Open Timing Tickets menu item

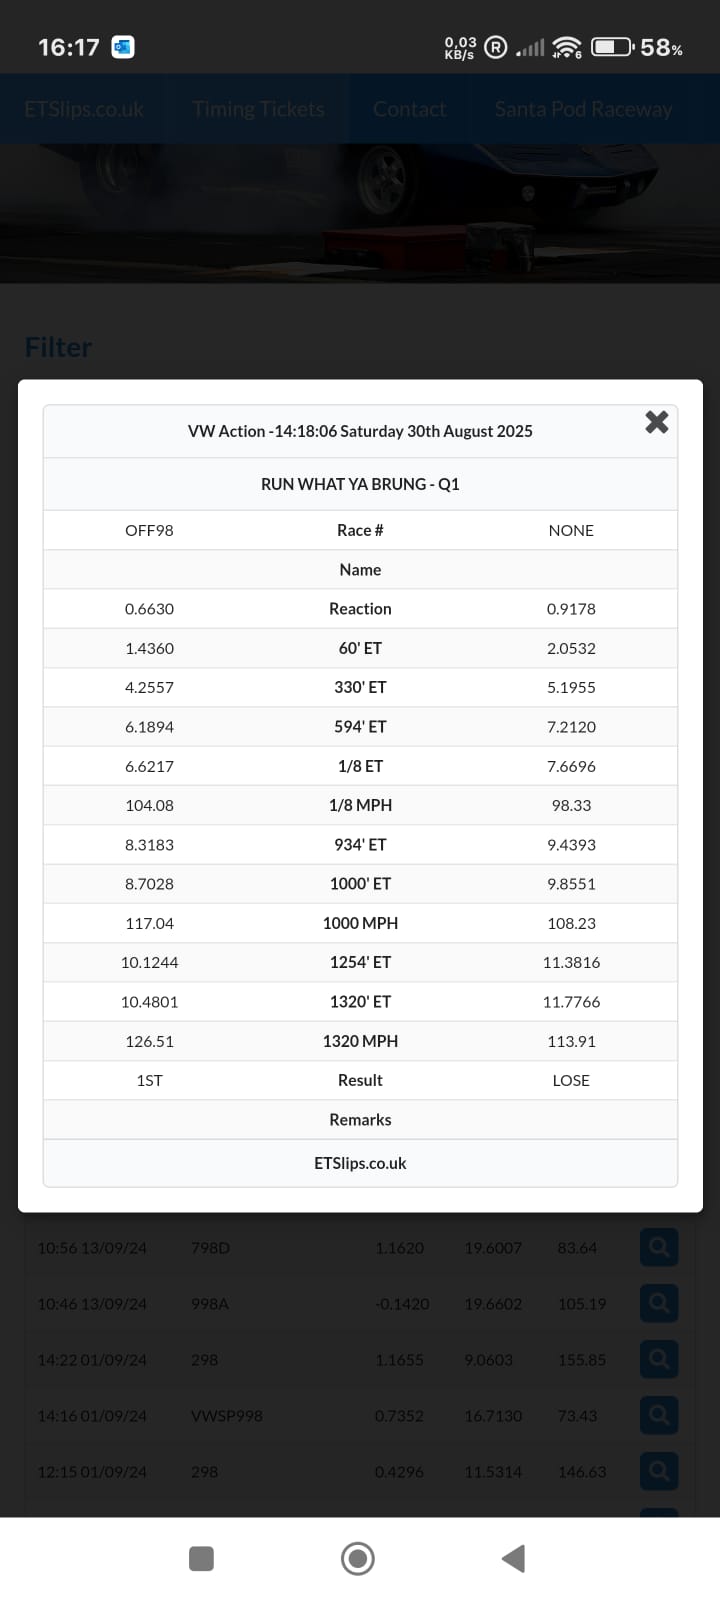pos(258,109)
